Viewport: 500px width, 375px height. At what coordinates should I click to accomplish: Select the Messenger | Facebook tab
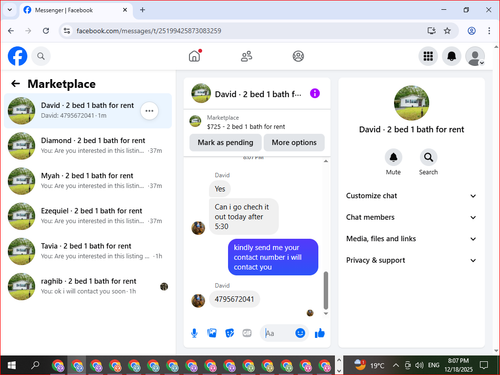point(75,10)
